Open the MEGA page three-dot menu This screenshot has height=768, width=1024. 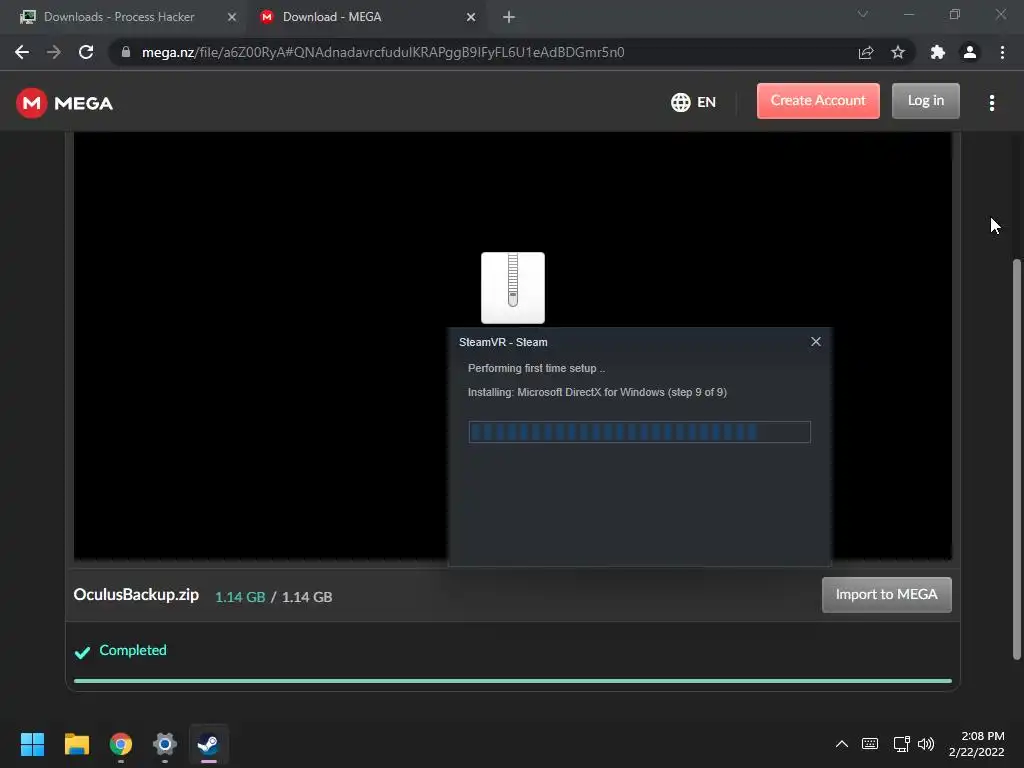pyautogui.click(x=991, y=103)
